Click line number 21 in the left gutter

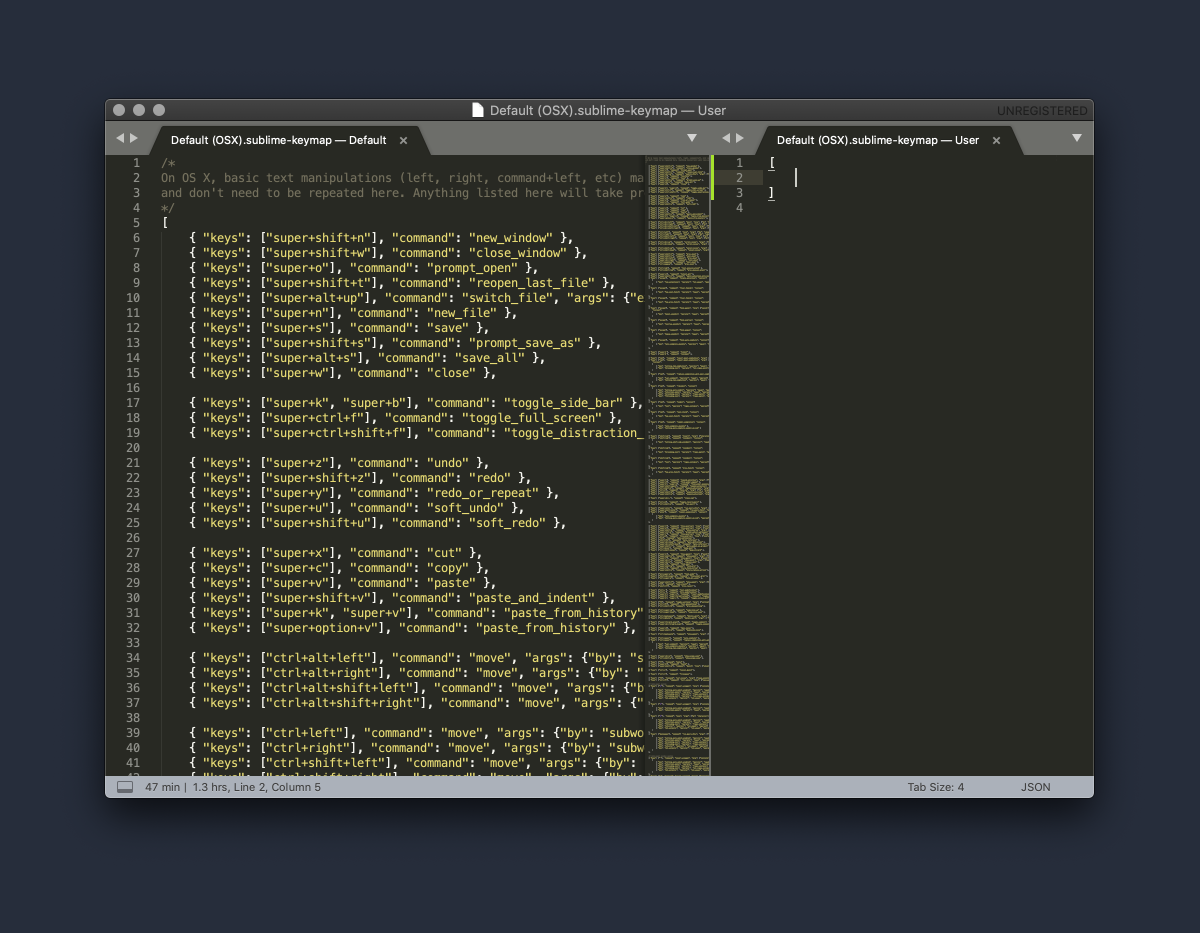coord(135,462)
